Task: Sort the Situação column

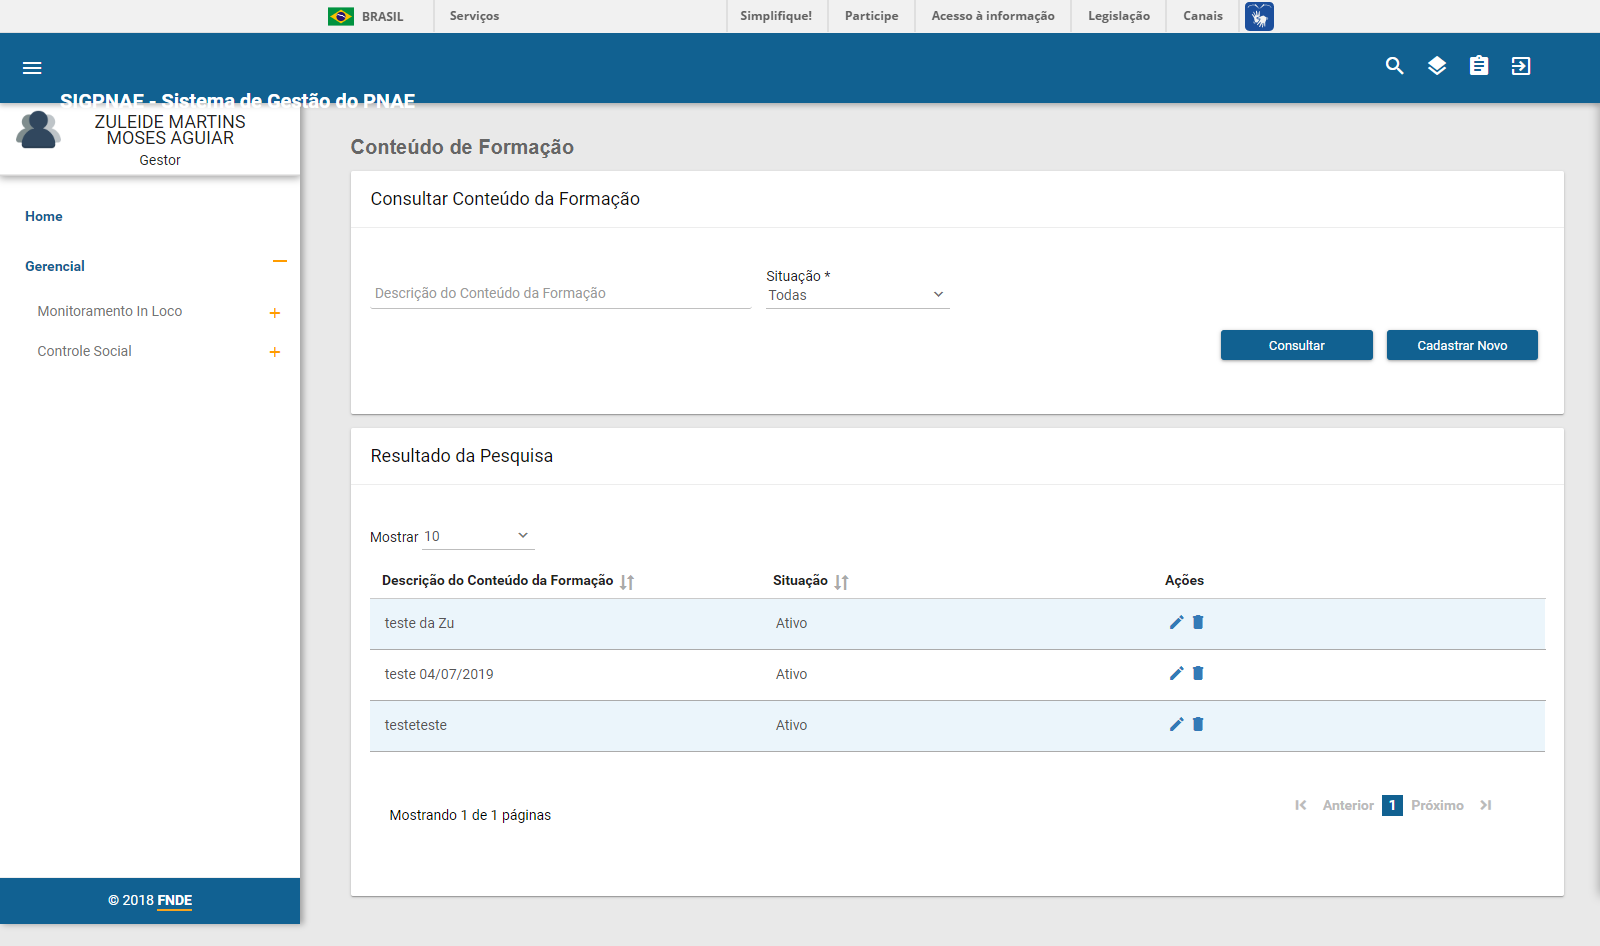Action: 841,582
